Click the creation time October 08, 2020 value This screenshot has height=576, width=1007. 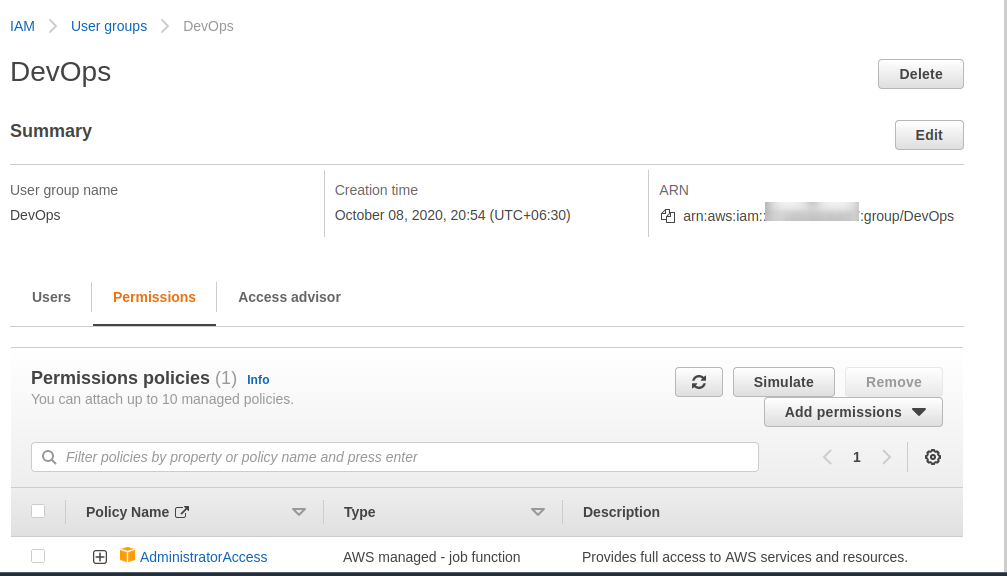(x=453, y=215)
